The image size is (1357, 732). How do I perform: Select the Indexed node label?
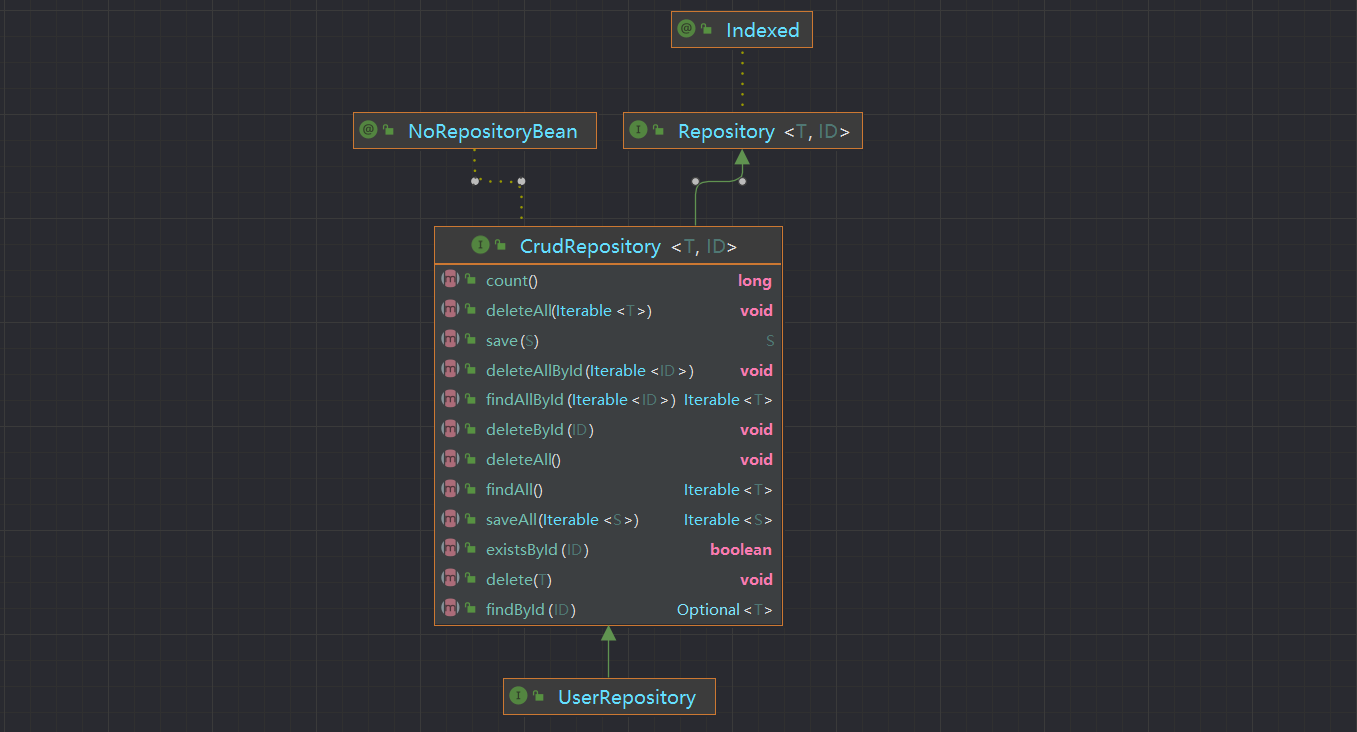click(x=763, y=30)
